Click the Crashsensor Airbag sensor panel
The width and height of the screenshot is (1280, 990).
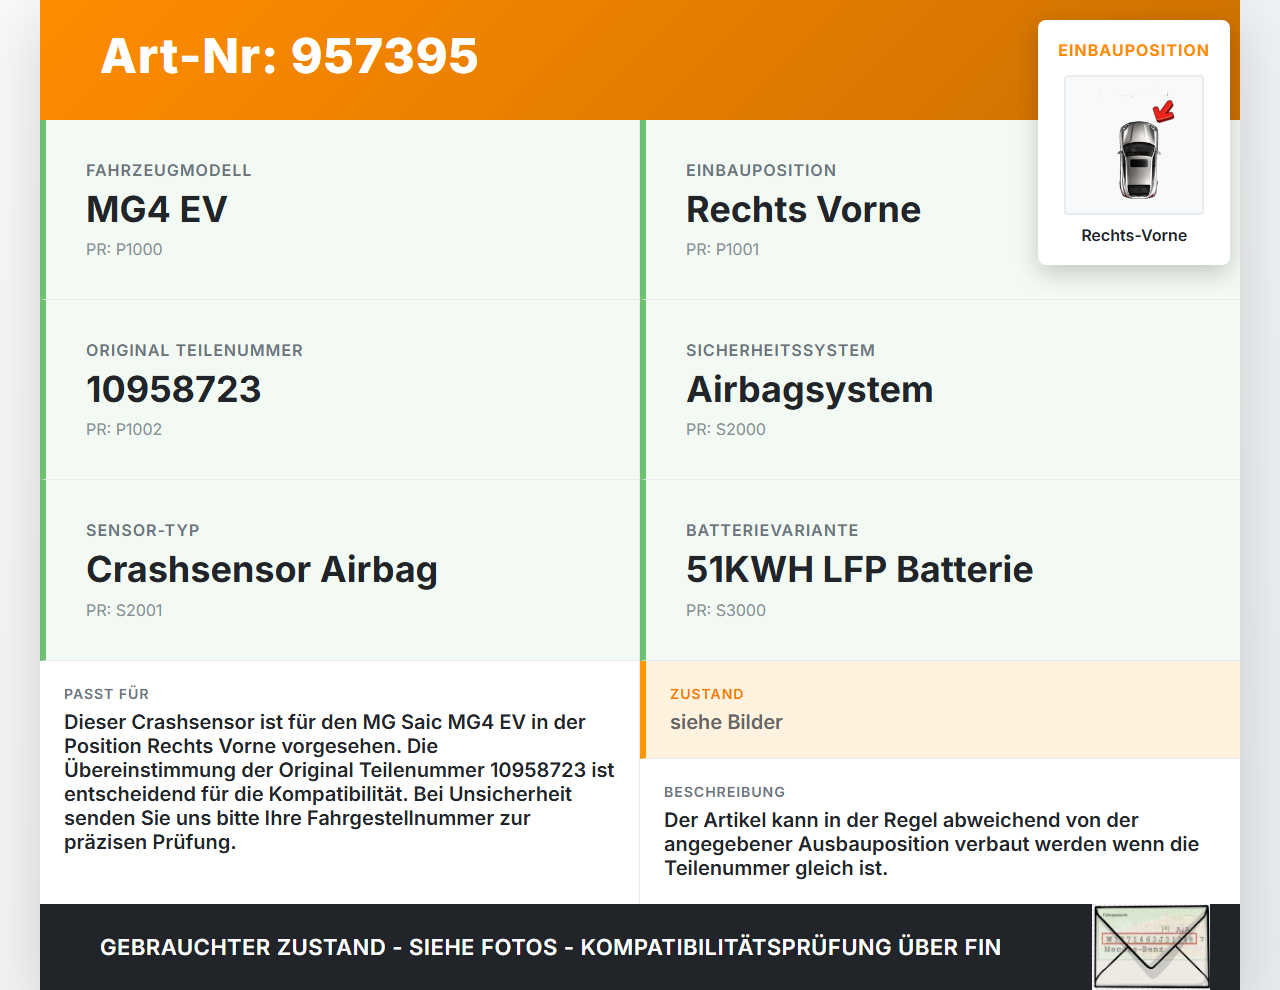pyautogui.click(x=340, y=570)
